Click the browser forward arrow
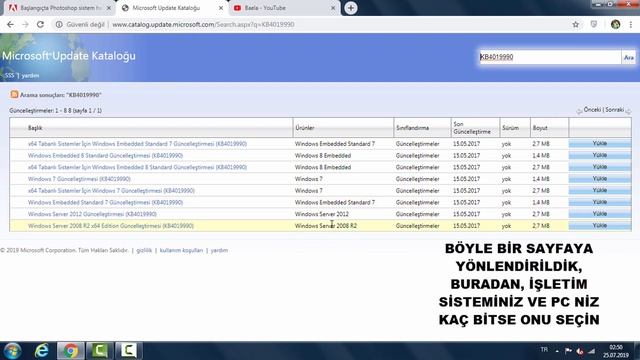640x360 pixels. click(25, 24)
